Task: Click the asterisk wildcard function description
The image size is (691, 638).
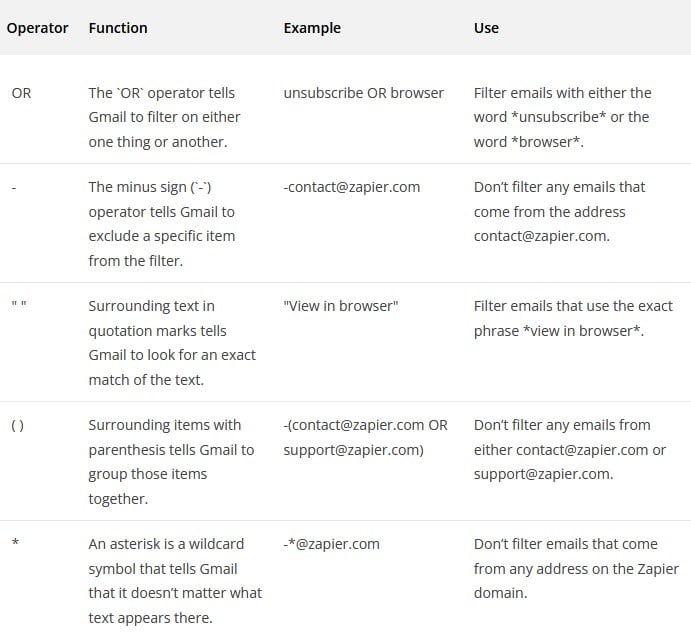Action: click(175, 580)
